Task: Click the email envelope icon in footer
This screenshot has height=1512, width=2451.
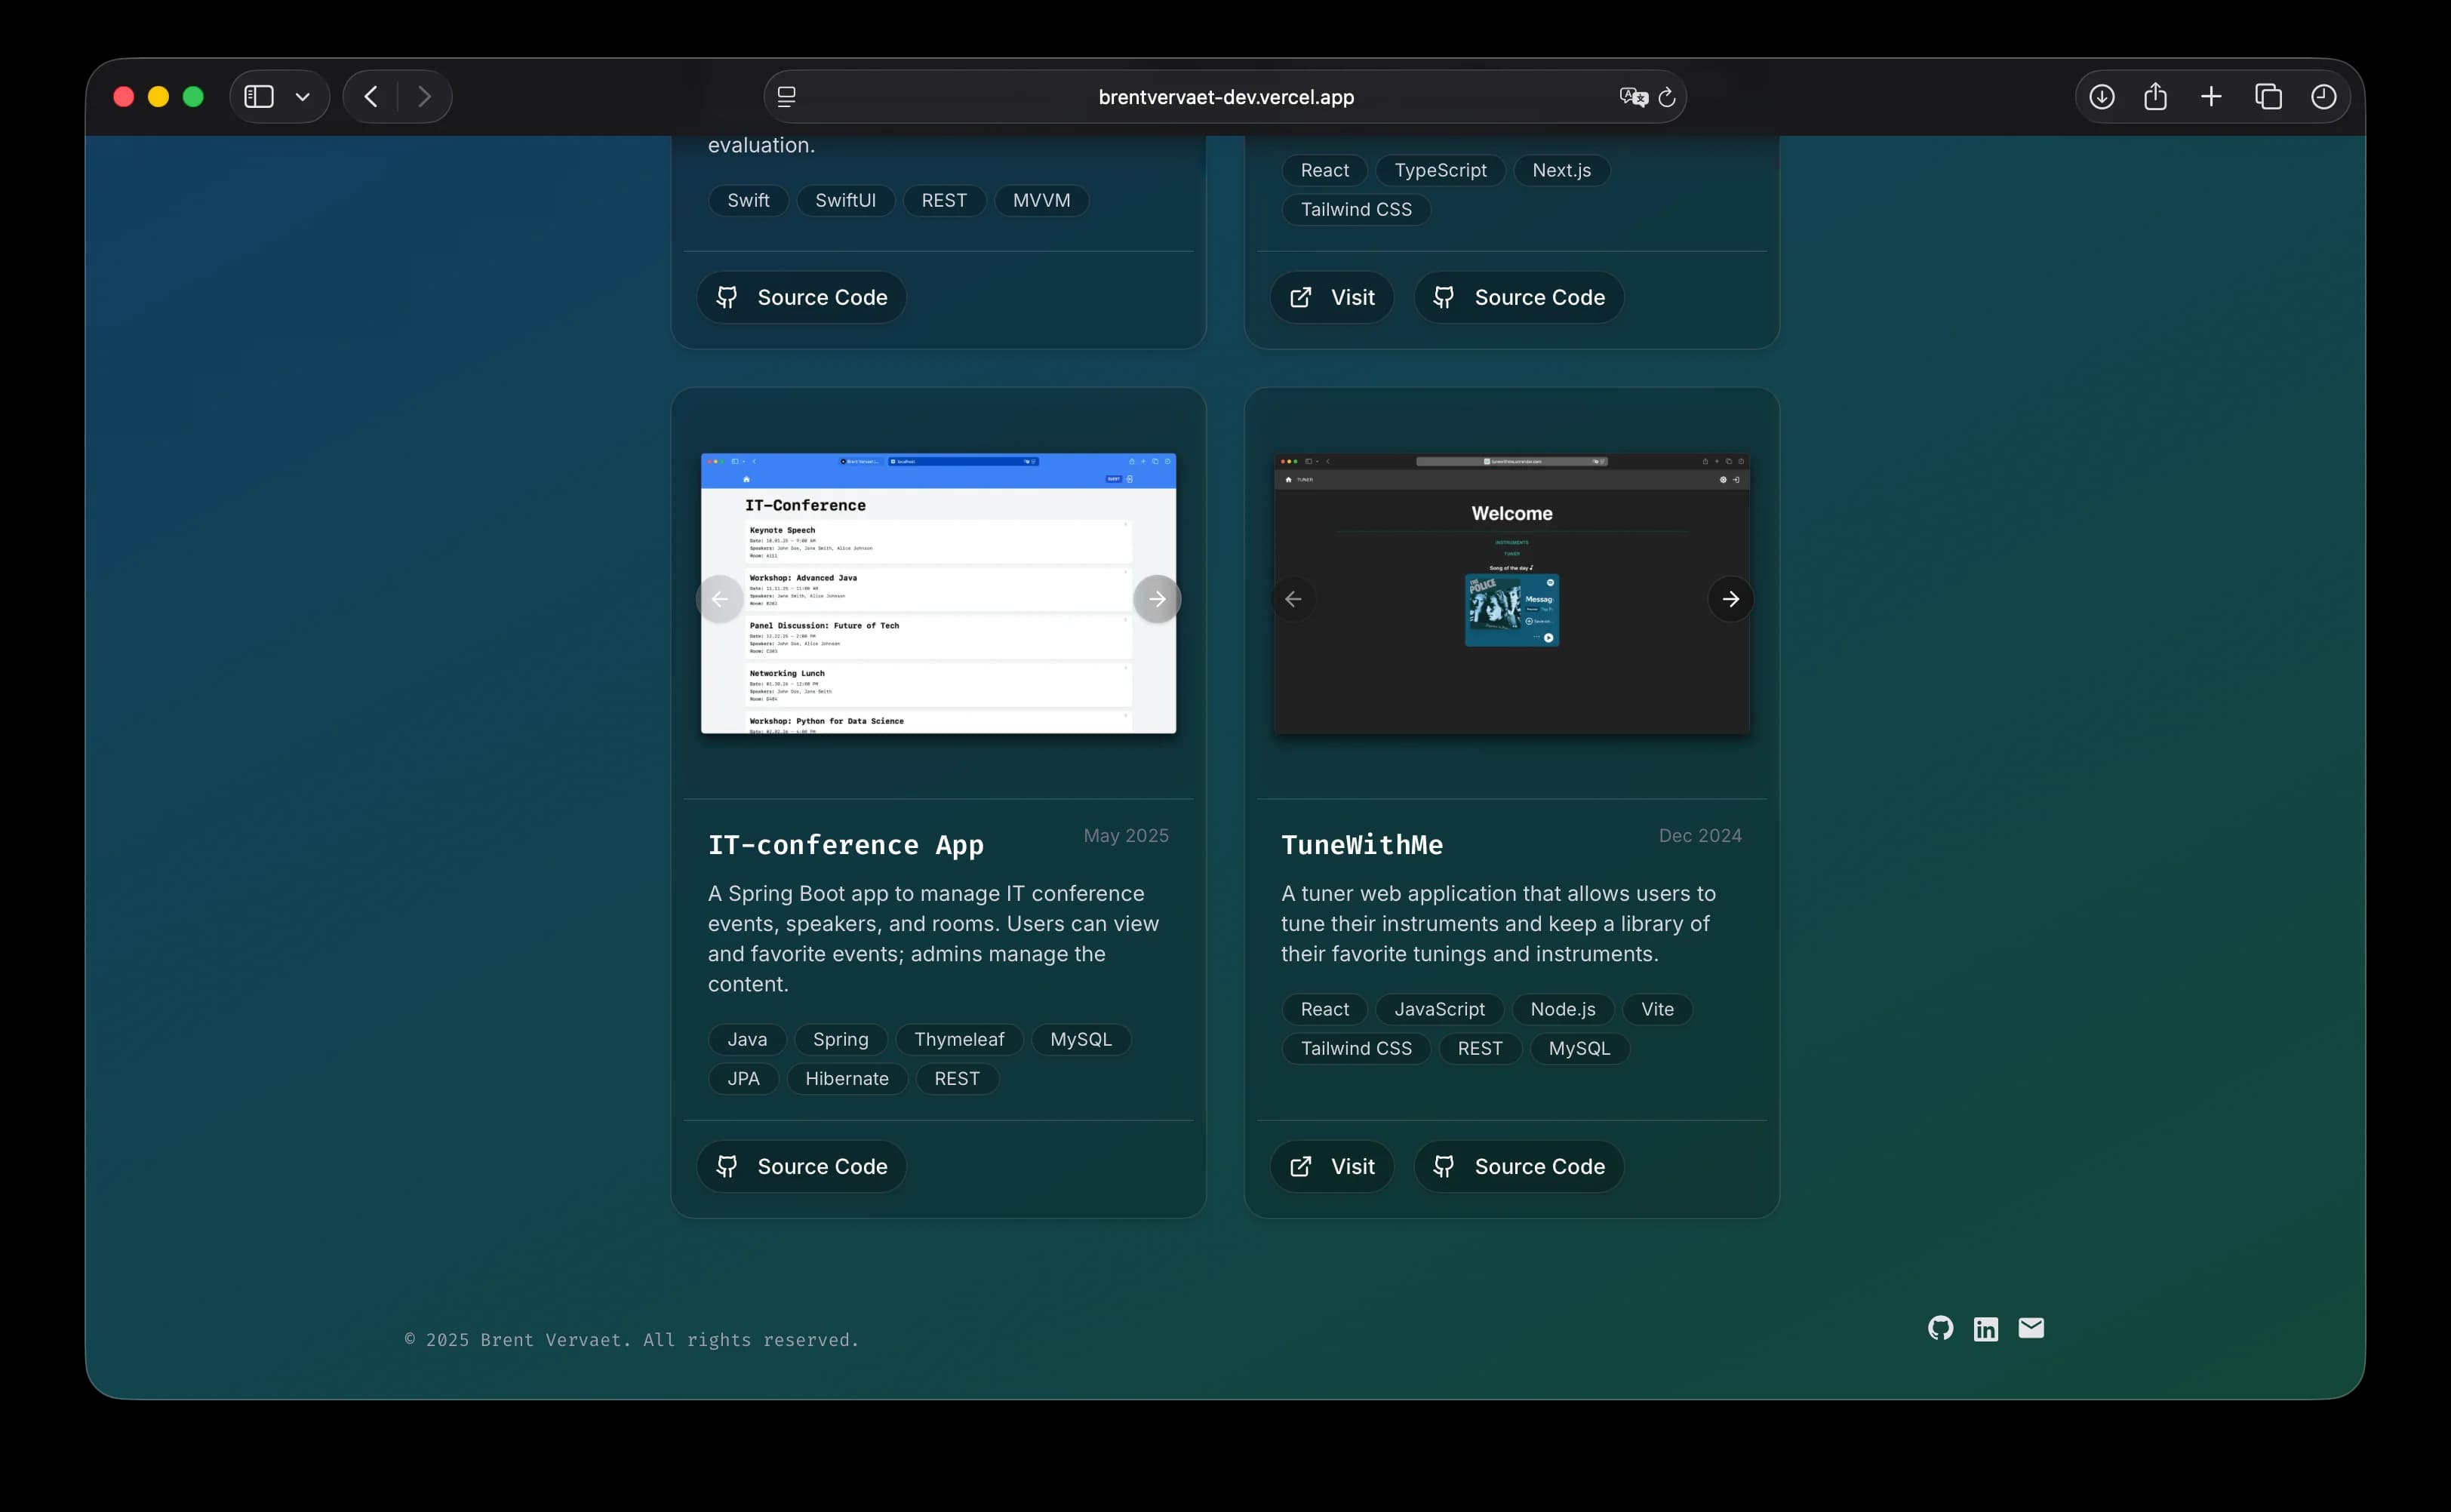Action: 2031,1328
